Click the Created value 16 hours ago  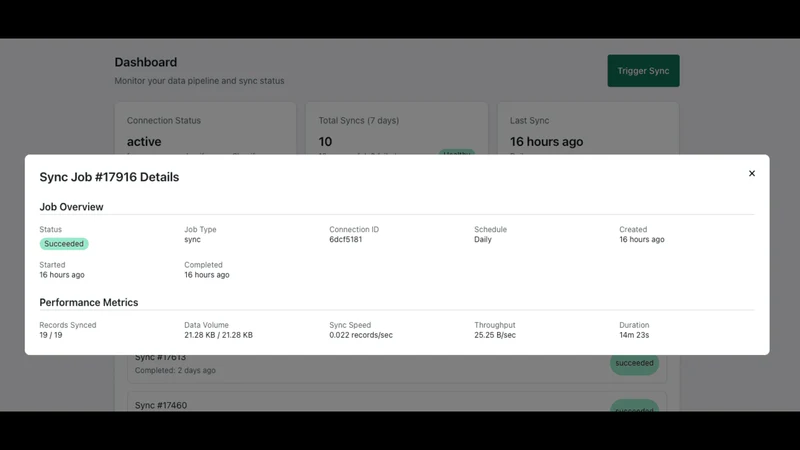click(x=642, y=239)
